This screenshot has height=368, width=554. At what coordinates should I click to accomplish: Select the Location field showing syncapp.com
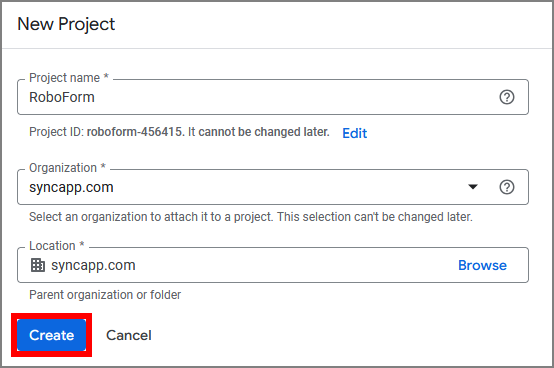click(x=273, y=265)
